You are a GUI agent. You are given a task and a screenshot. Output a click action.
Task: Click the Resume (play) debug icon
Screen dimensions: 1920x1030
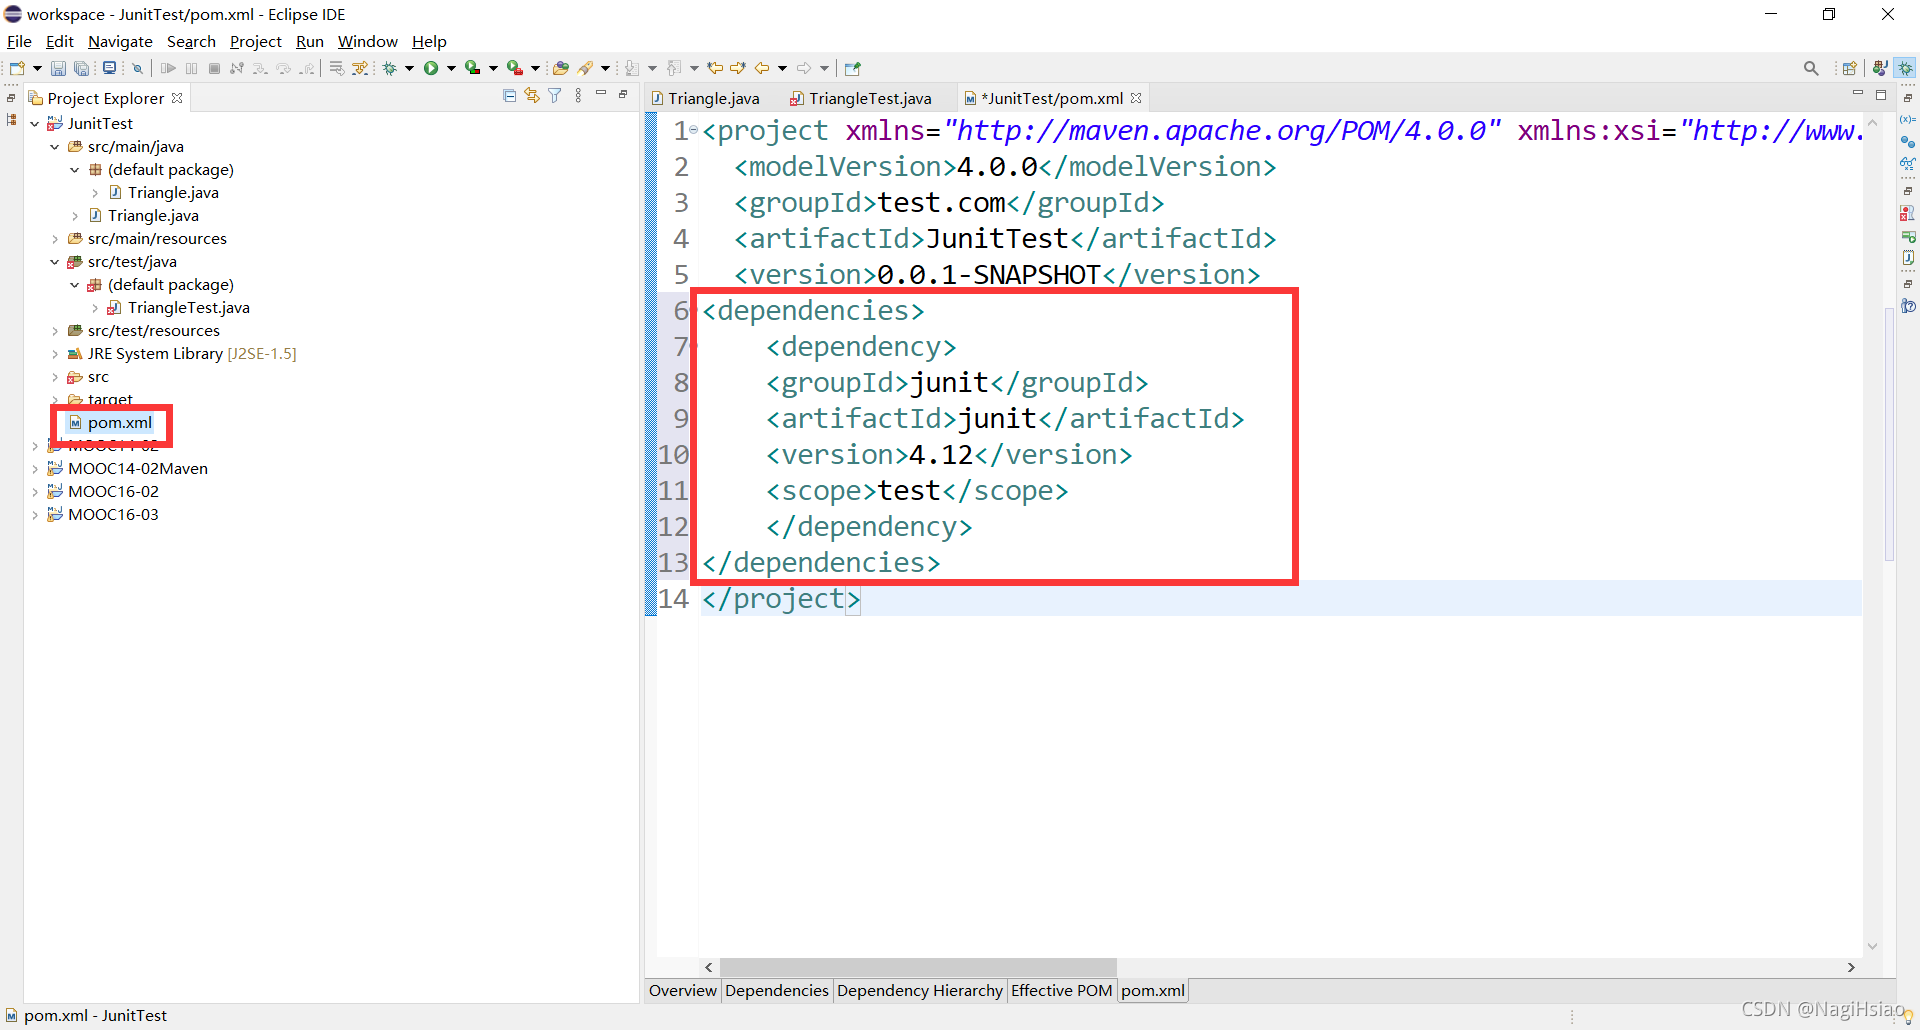pos(168,68)
